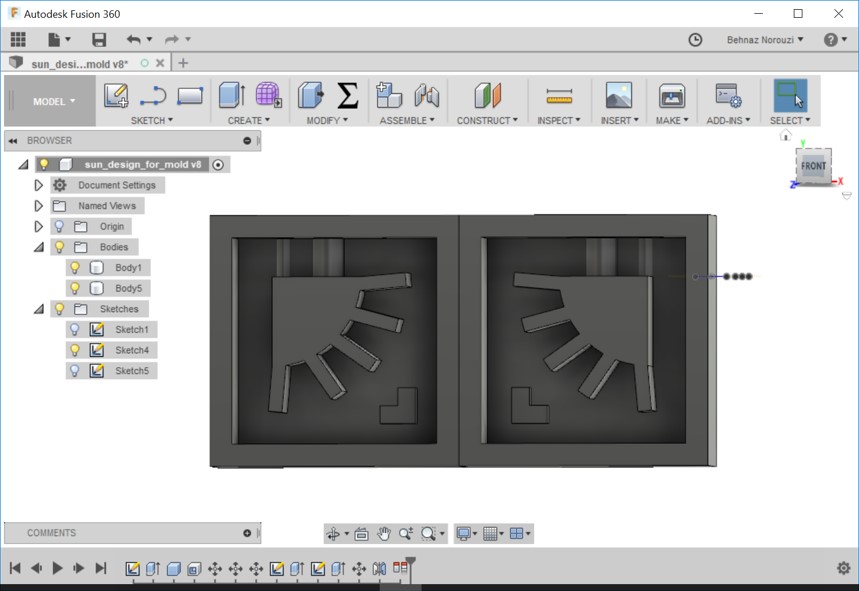Open the Behnaz Norouzi account dropdown
Screen dimensions: 859x591
[x=765, y=39]
